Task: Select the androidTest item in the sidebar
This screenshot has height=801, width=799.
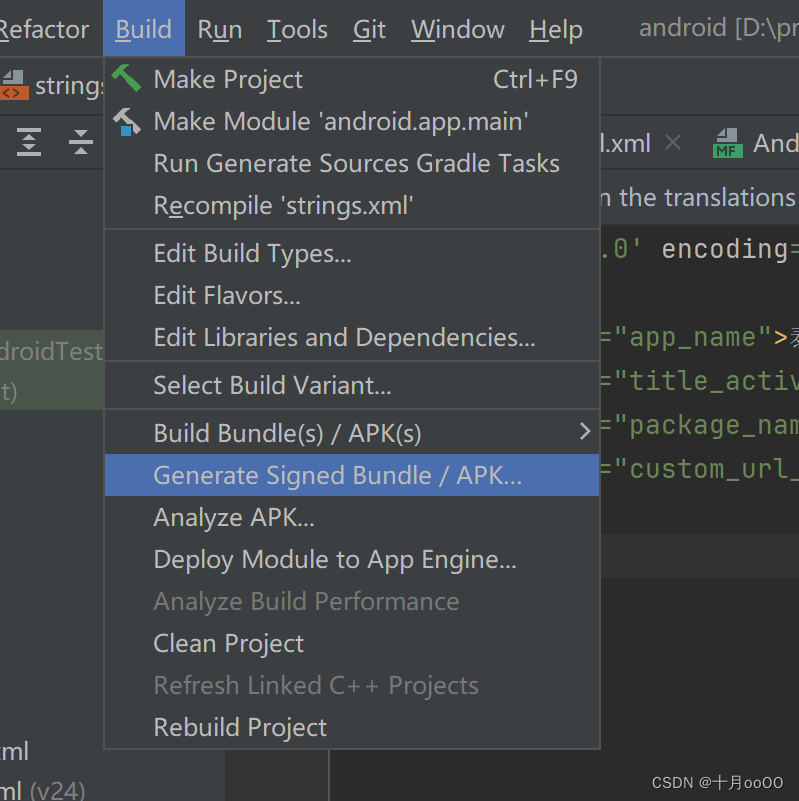Action: pos(50,351)
